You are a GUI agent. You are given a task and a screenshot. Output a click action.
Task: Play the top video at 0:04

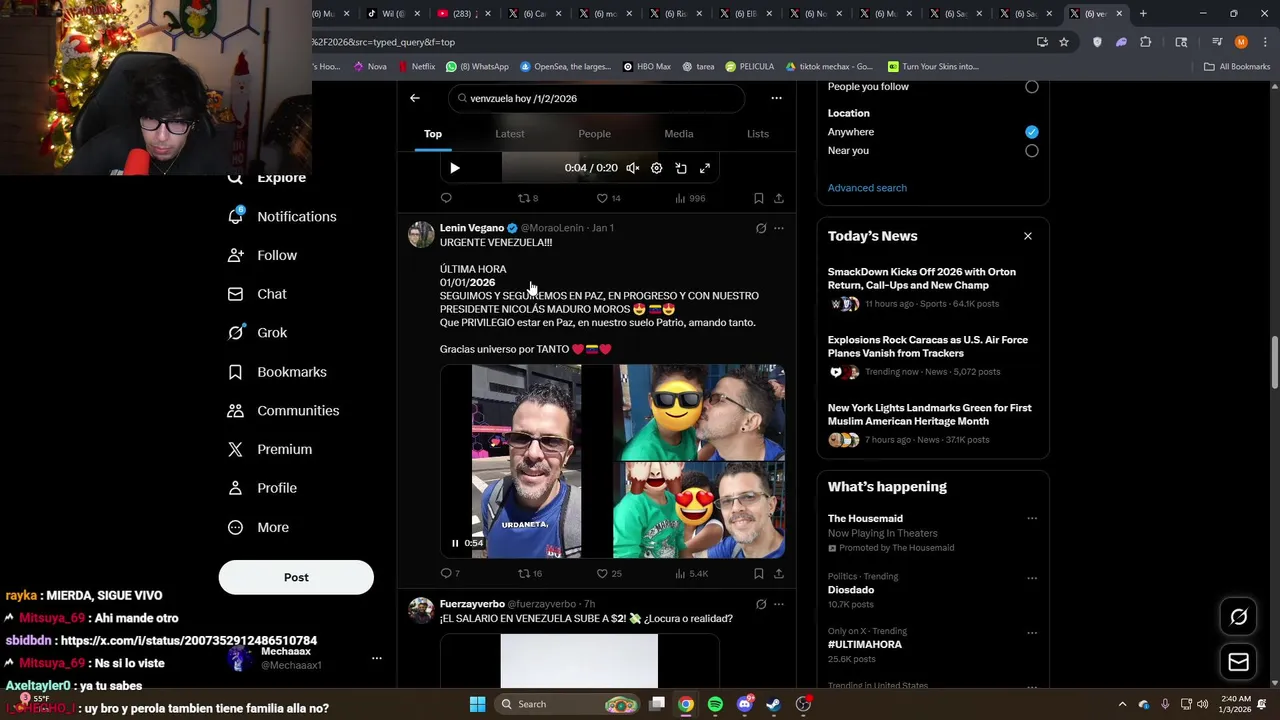tap(455, 168)
